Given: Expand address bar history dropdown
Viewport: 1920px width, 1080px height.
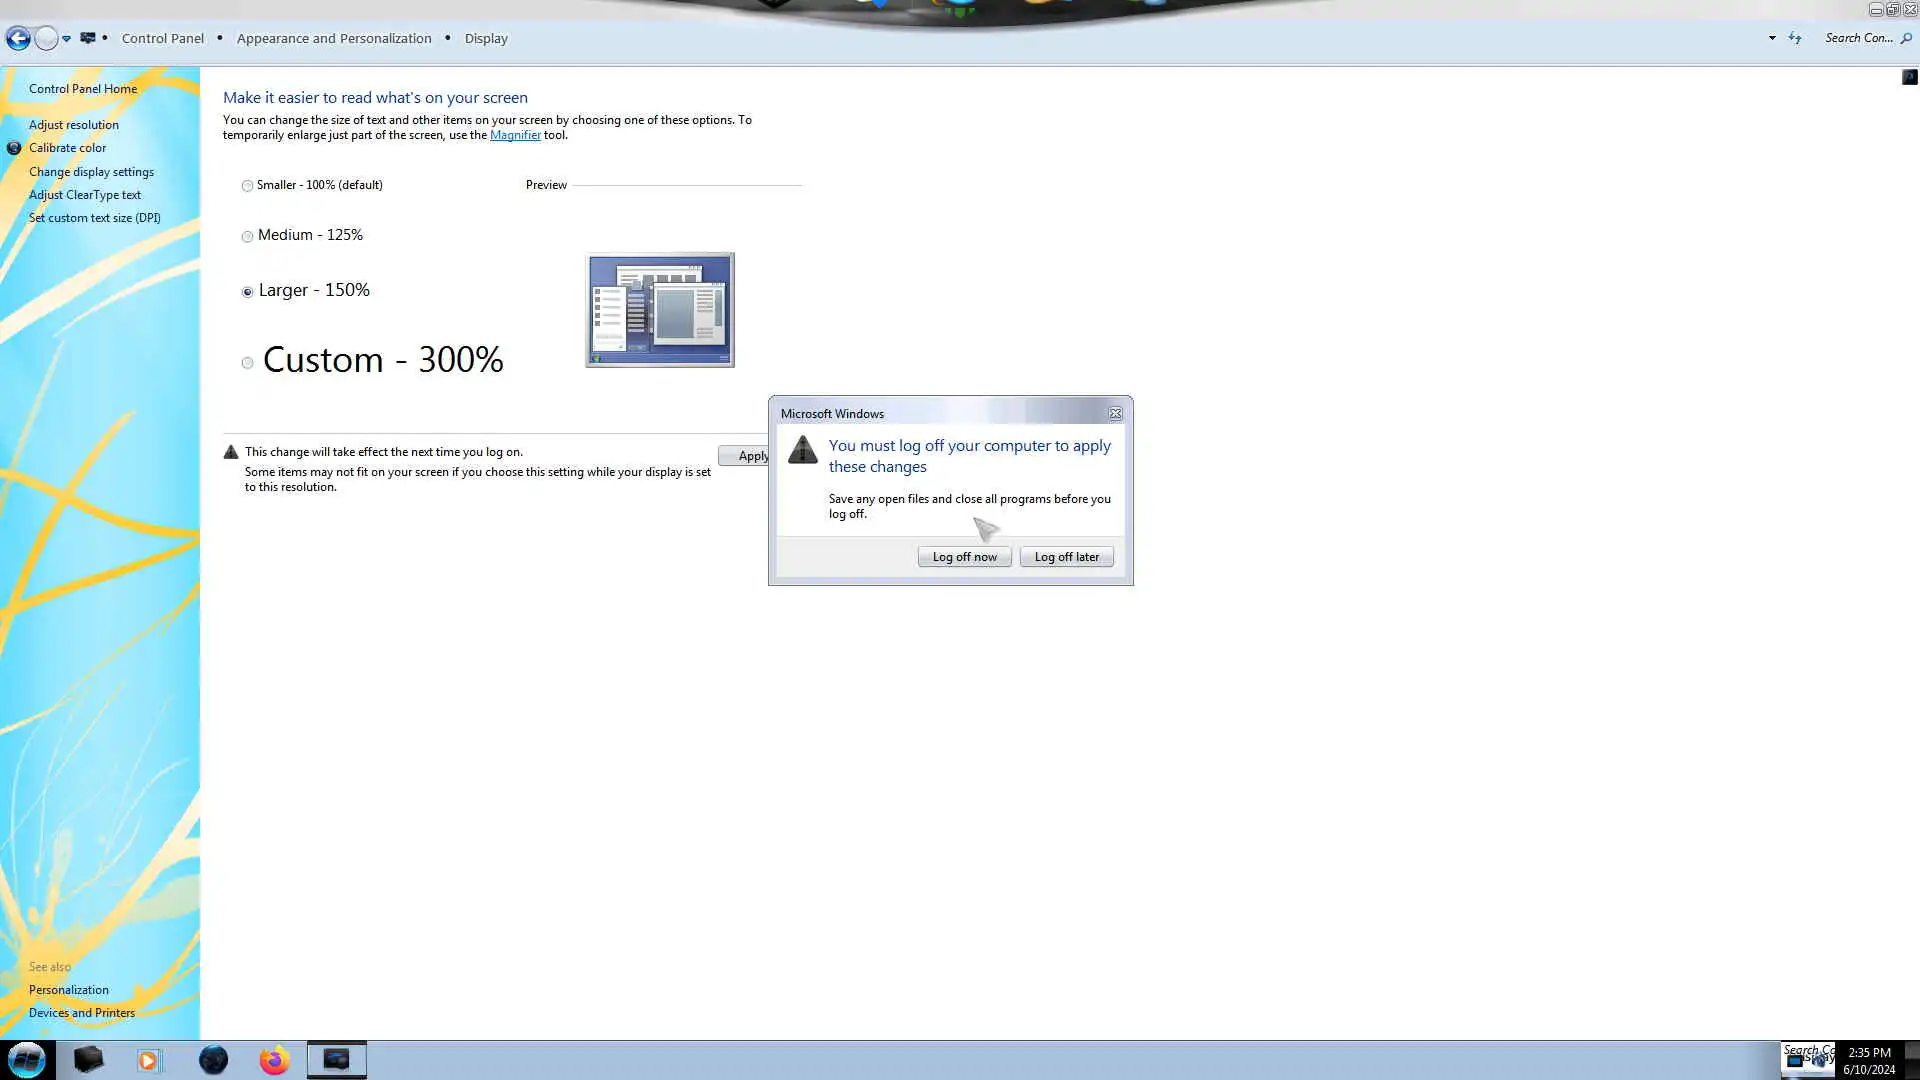Looking at the screenshot, I should pos(1772,38).
